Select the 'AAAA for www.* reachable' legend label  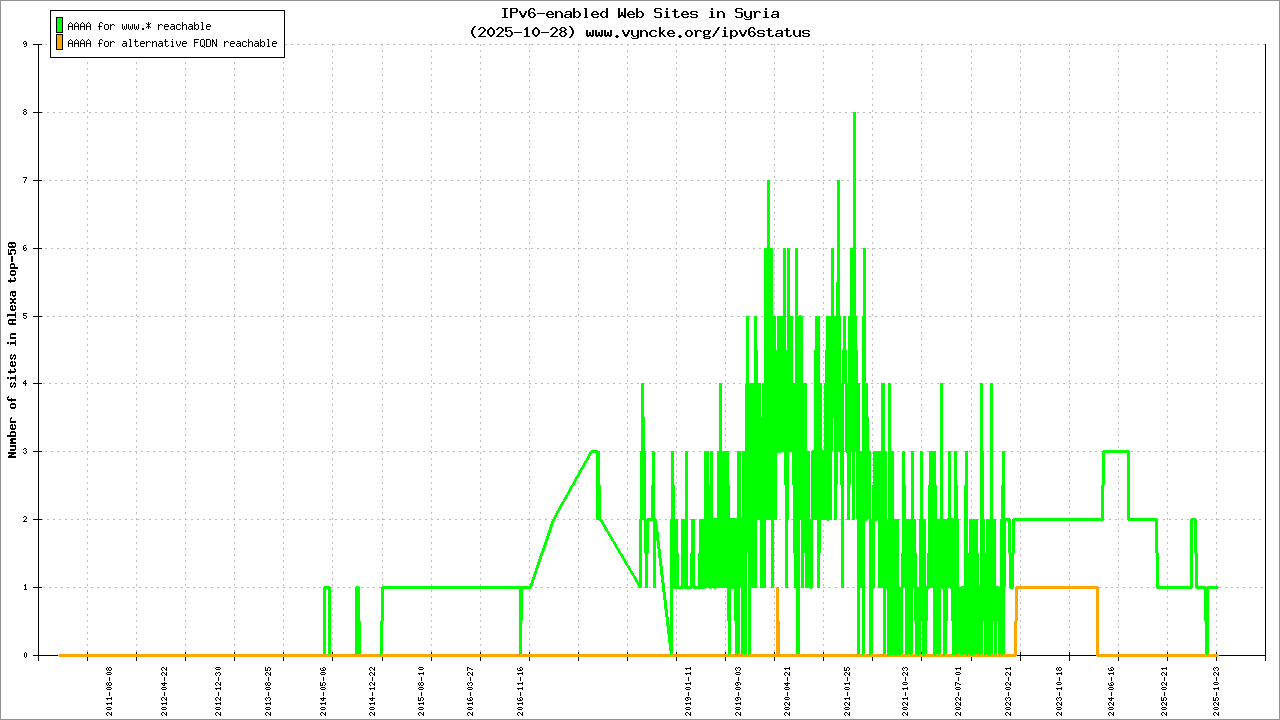coord(139,26)
